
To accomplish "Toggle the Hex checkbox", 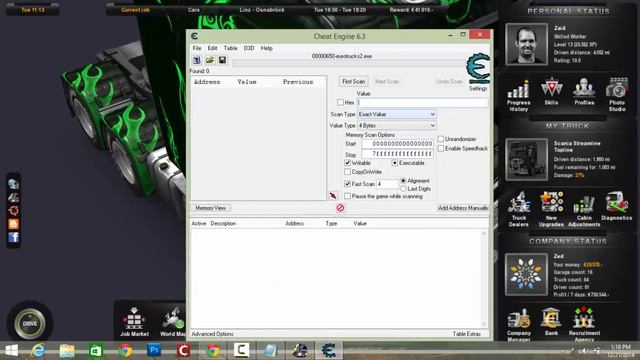I will pos(340,102).
